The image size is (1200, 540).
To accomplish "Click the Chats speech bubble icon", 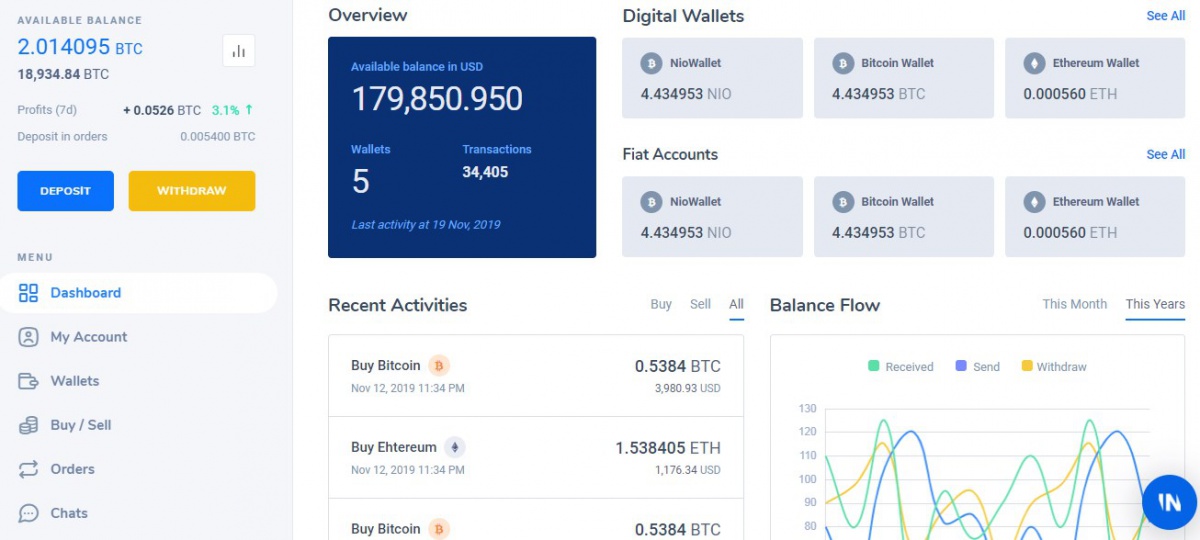I will (x=29, y=513).
